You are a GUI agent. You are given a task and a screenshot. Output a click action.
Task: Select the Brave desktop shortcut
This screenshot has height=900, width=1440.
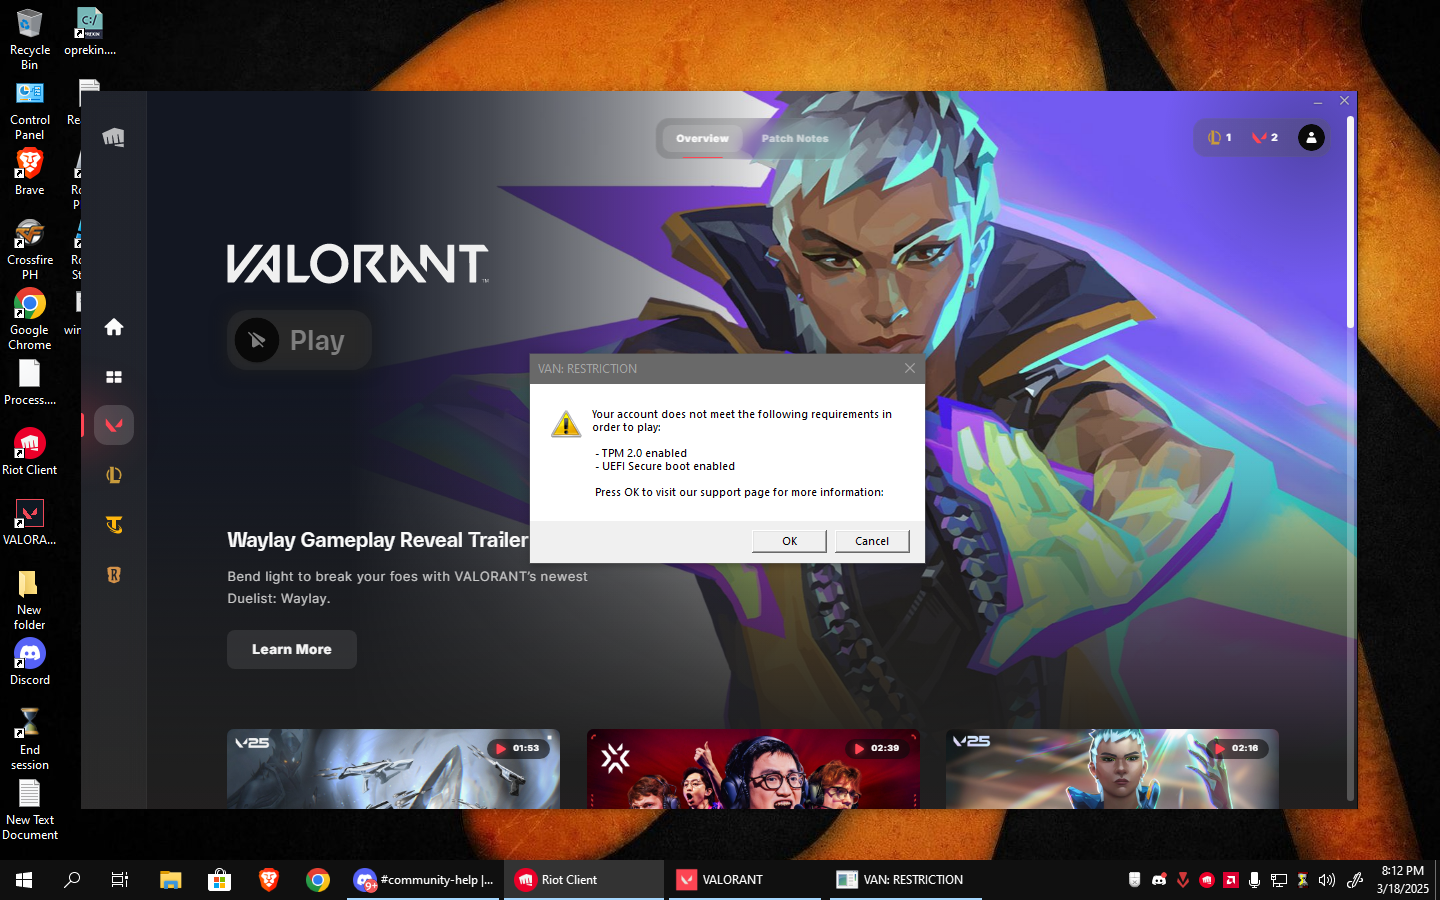(x=30, y=172)
